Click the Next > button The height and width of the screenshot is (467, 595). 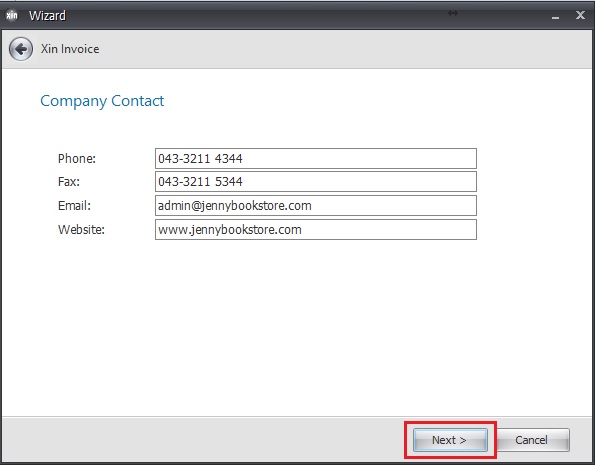coord(450,440)
